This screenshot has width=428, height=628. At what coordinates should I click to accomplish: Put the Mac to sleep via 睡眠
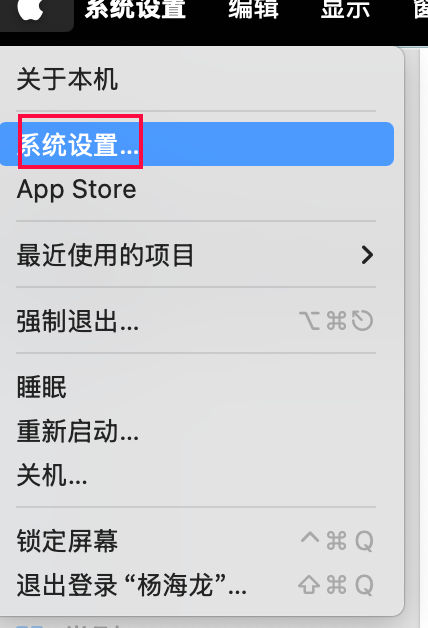pos(42,387)
